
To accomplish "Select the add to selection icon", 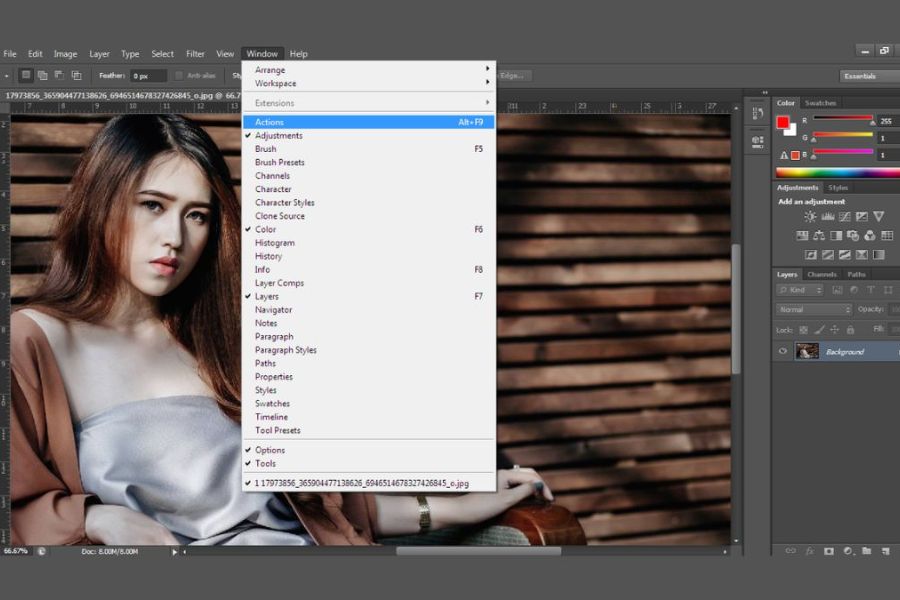I will click(x=42, y=75).
